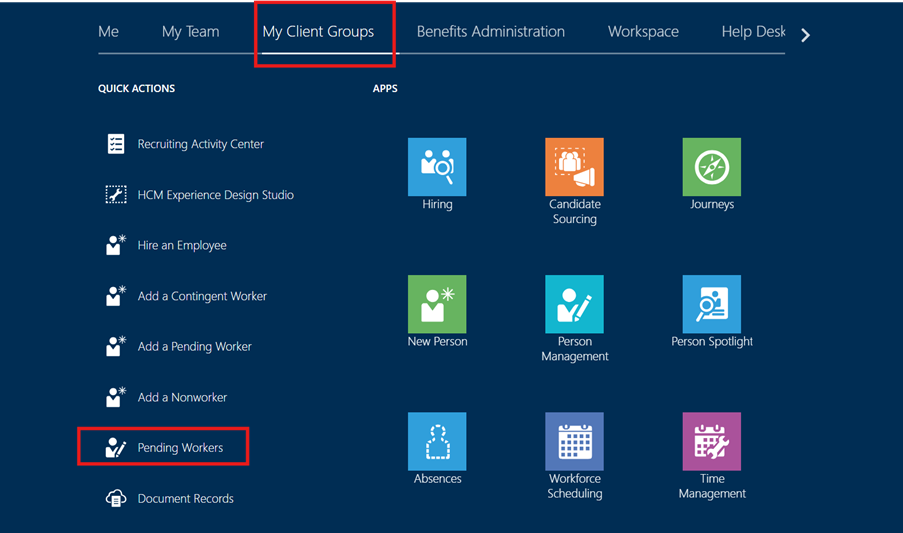This screenshot has width=903, height=533.
Task: Open HCM Experience Design Studio link
Action: click(x=215, y=195)
